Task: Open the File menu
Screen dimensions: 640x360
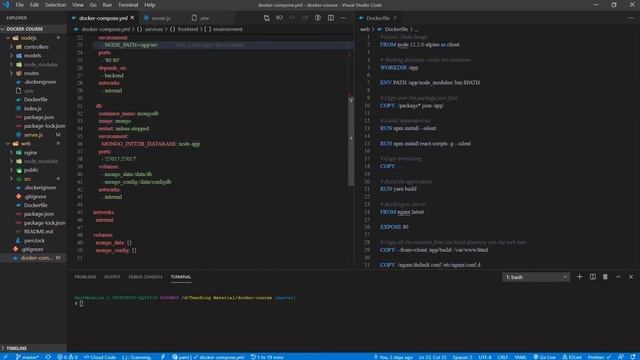Action: tap(19, 5)
